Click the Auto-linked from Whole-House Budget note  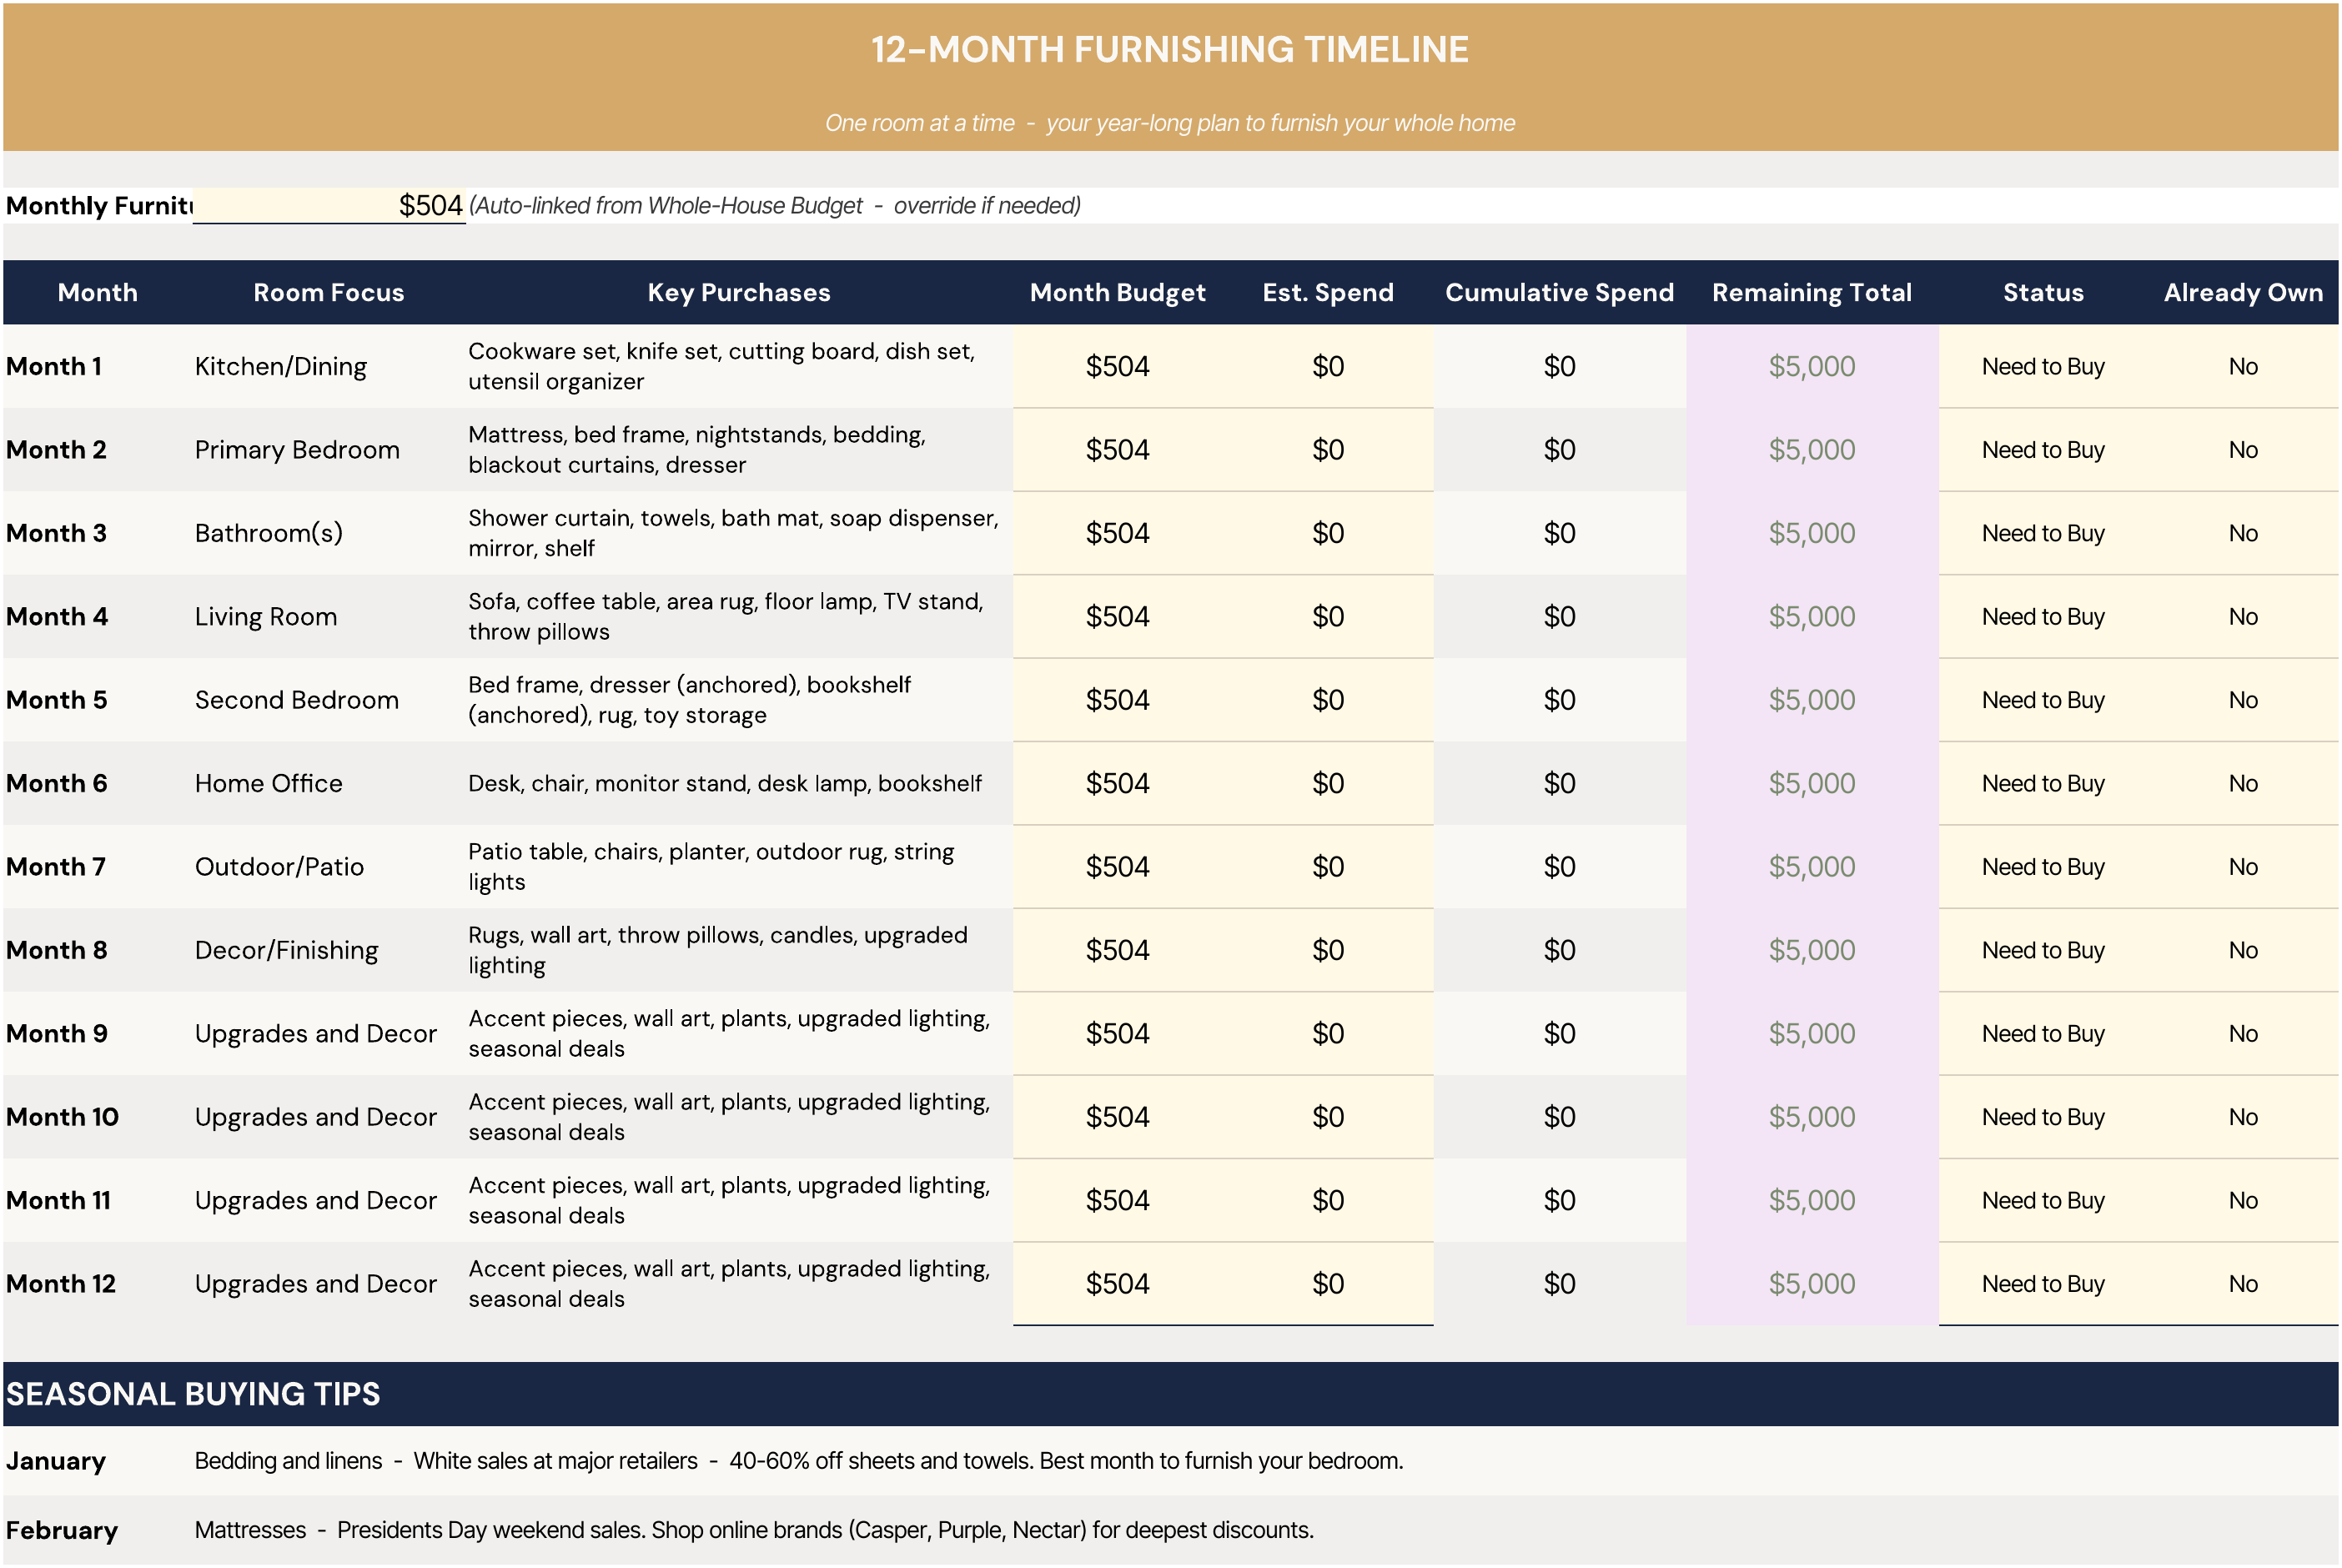(775, 205)
